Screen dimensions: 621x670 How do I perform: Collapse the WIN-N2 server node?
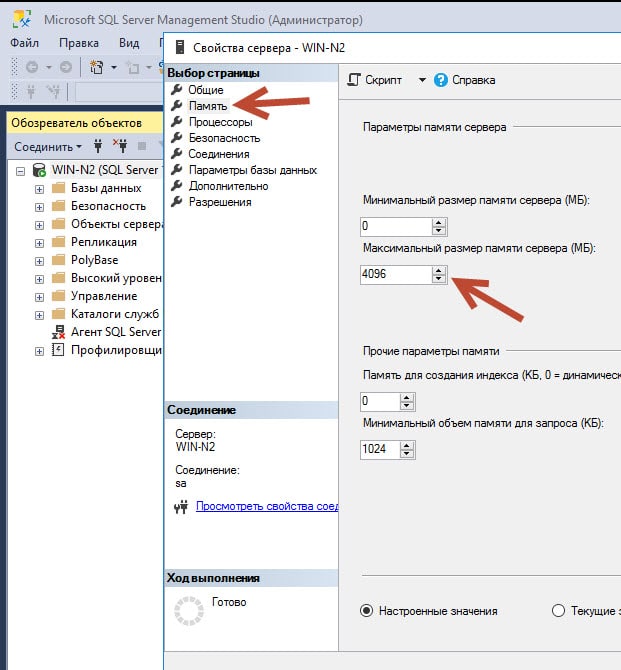(20, 171)
